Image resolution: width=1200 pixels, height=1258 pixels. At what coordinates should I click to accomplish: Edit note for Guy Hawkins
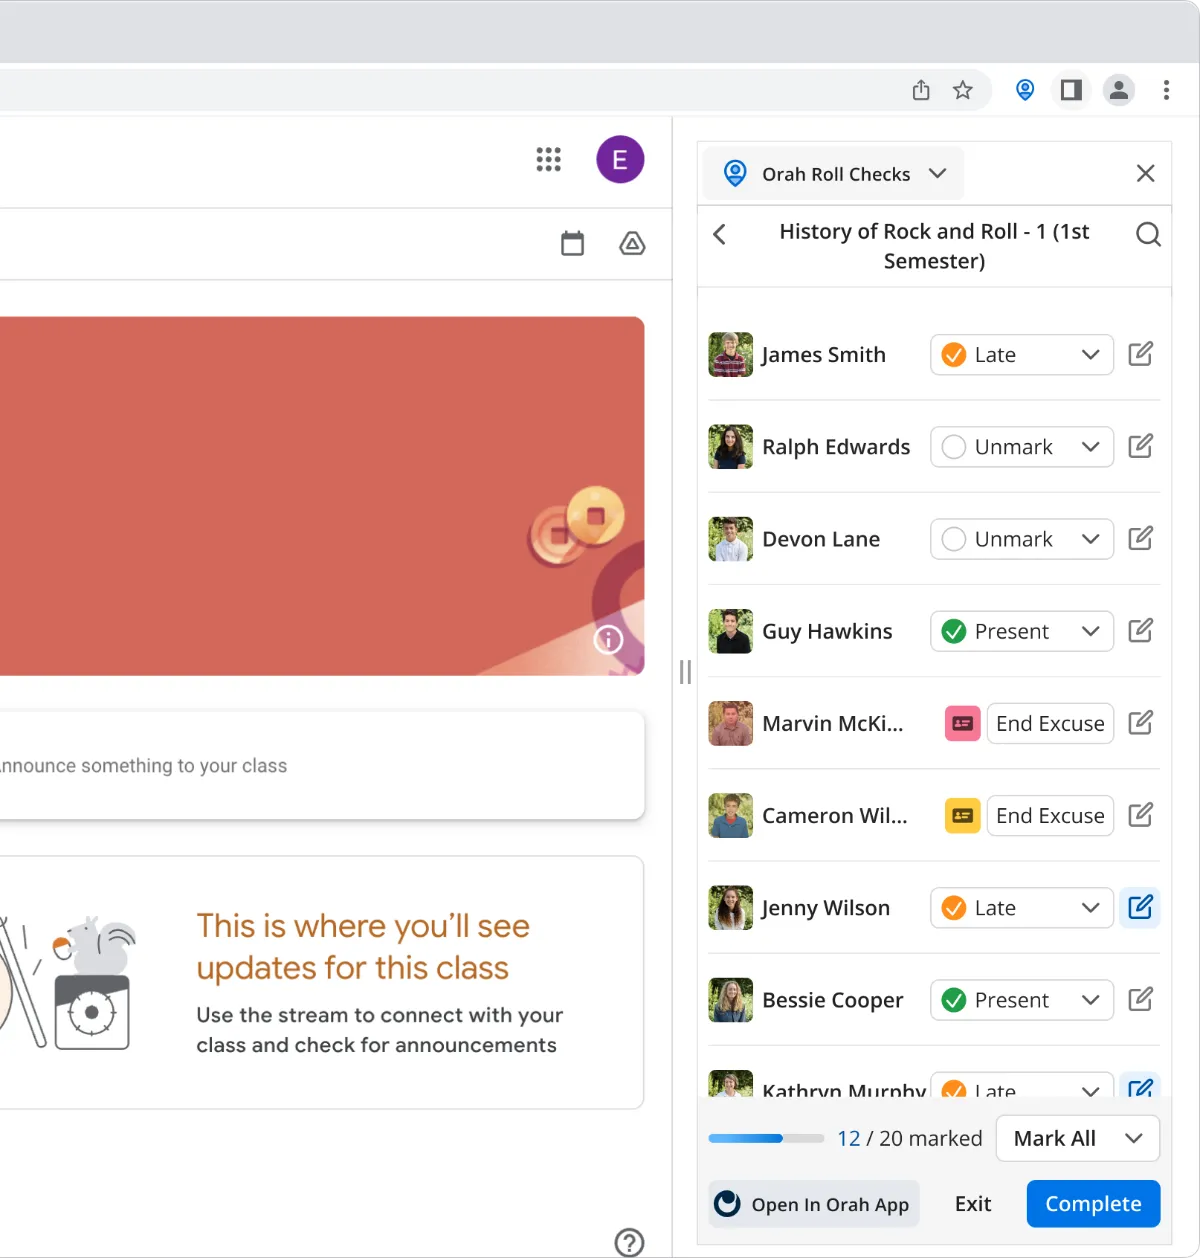point(1140,631)
